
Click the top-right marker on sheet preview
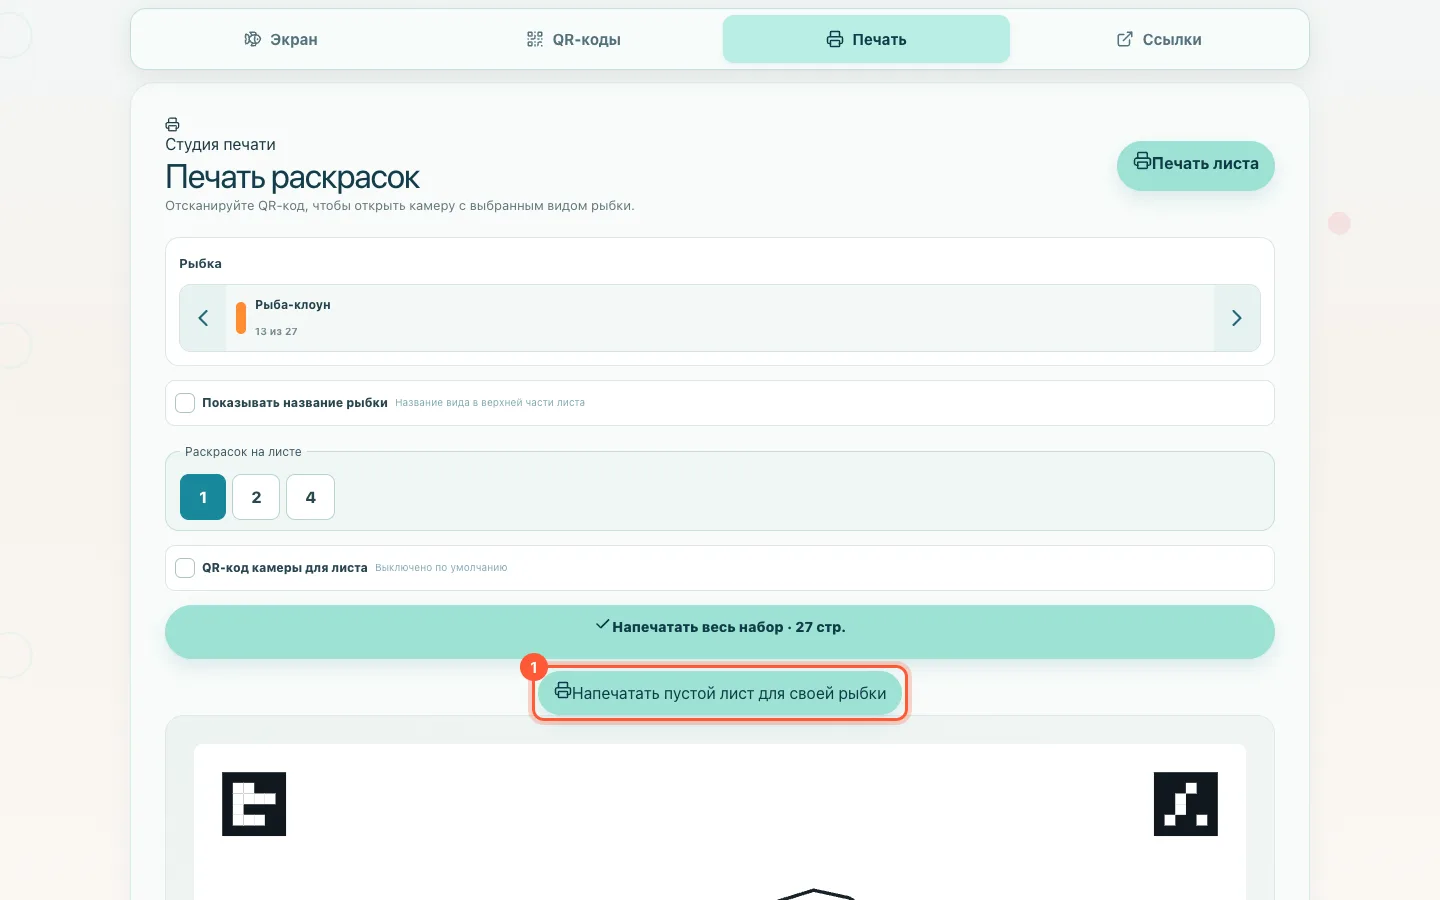coord(1186,804)
